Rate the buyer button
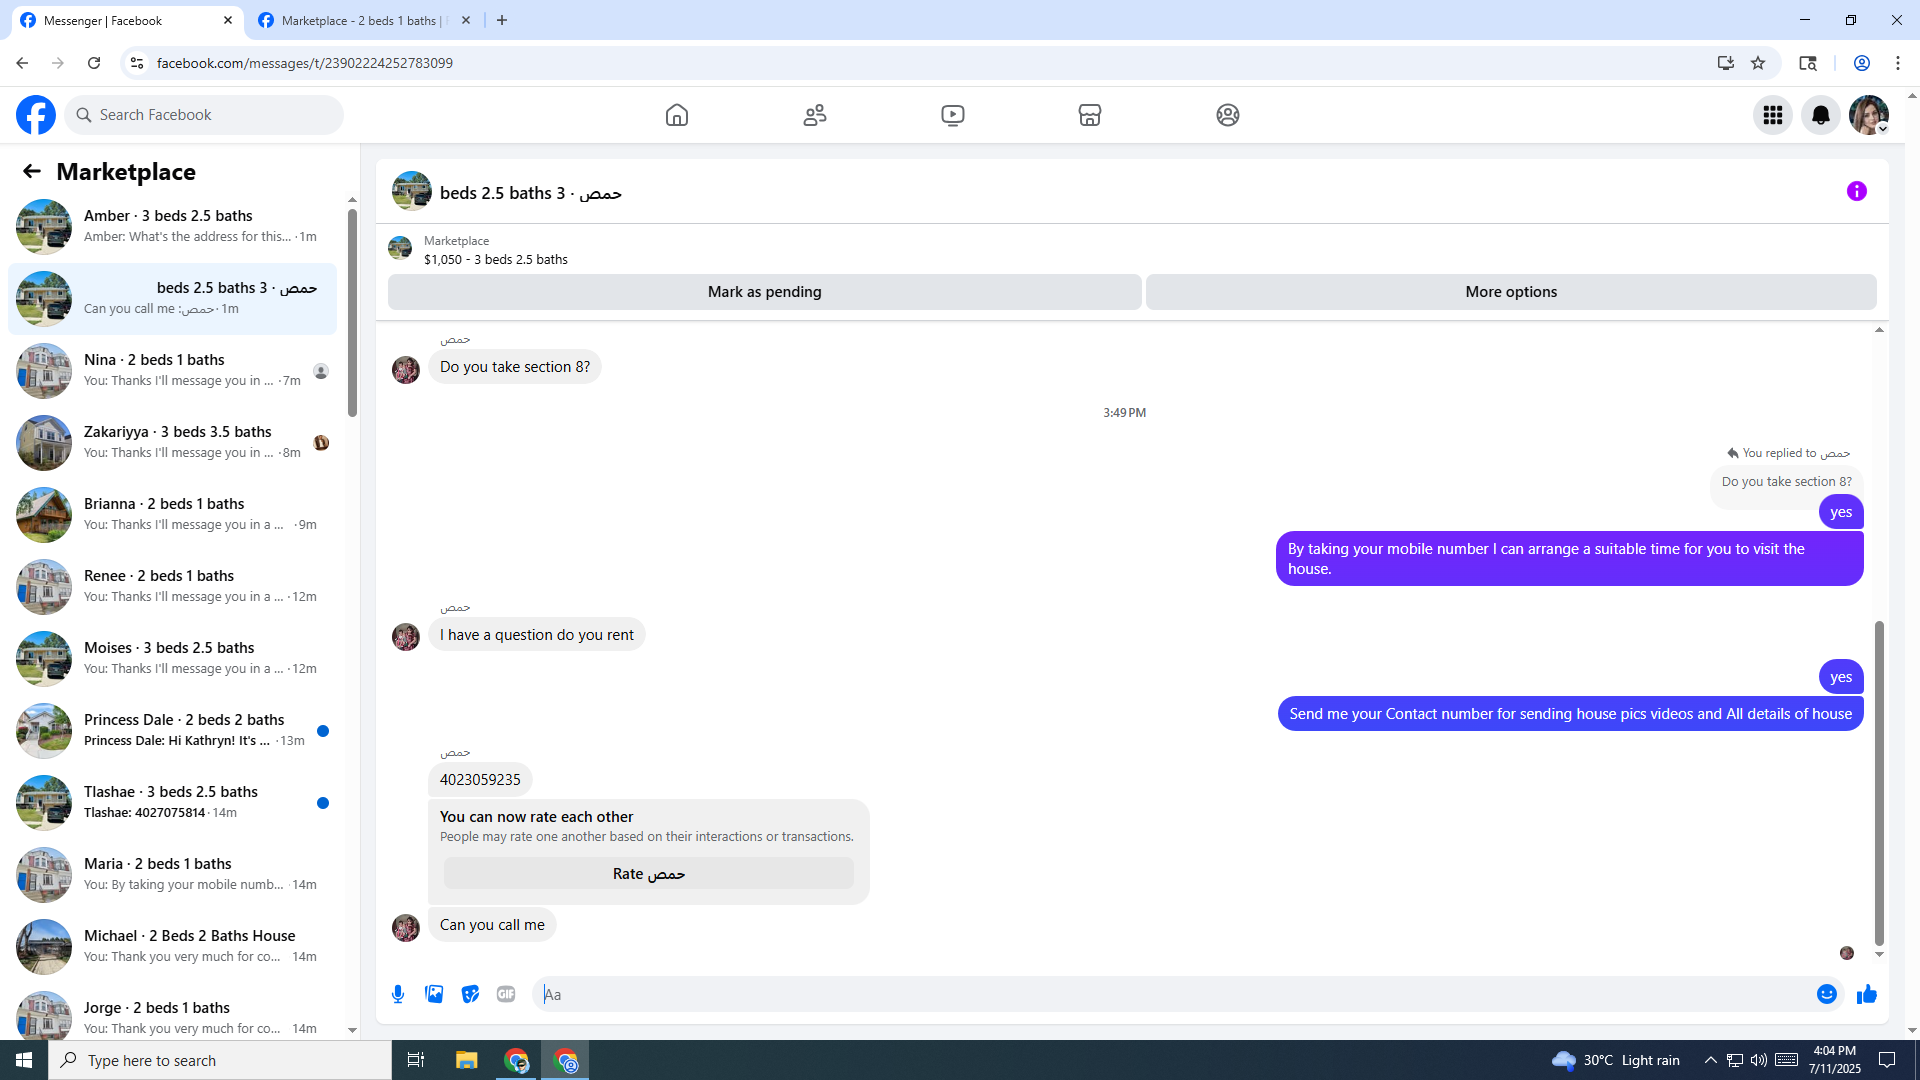The width and height of the screenshot is (1920, 1080). point(649,874)
